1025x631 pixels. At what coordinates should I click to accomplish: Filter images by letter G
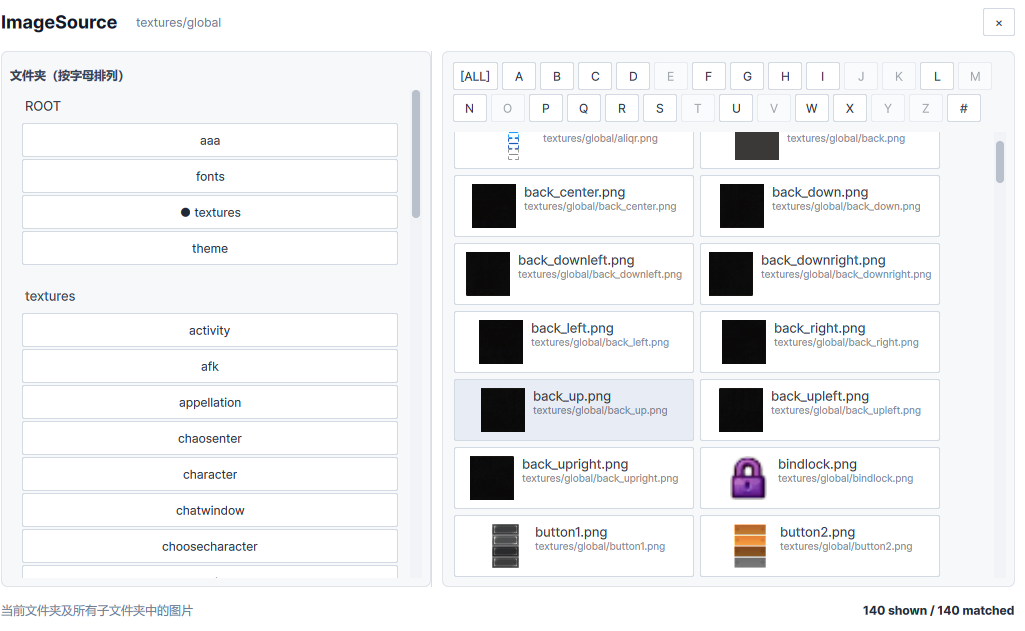747,77
